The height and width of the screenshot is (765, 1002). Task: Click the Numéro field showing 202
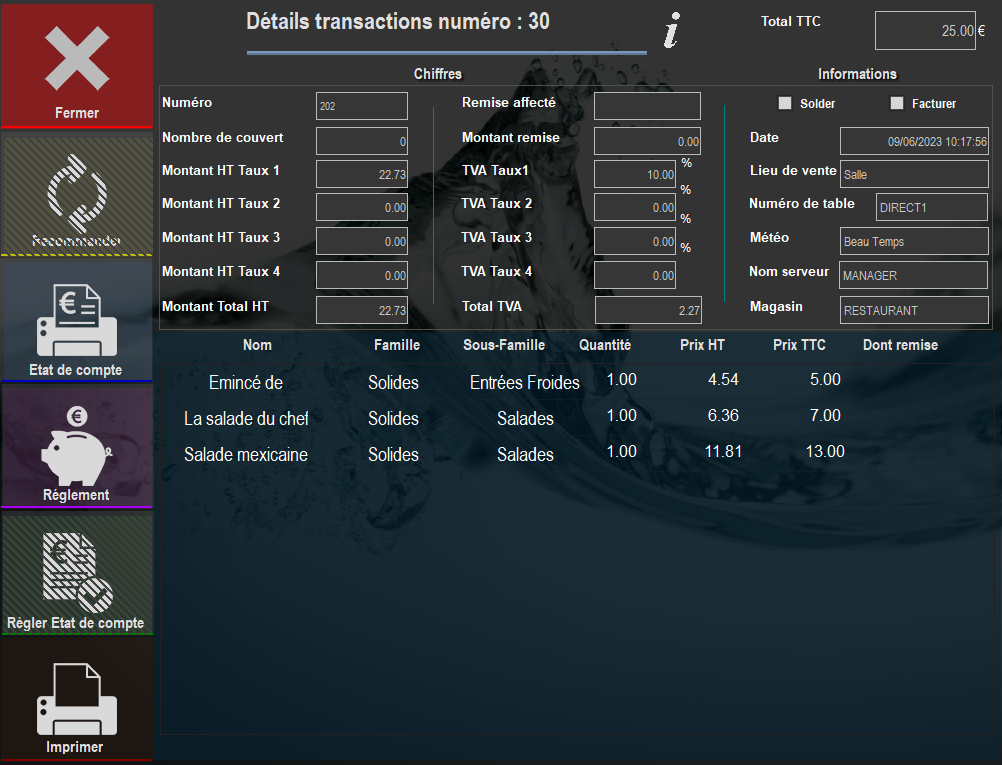pos(362,106)
